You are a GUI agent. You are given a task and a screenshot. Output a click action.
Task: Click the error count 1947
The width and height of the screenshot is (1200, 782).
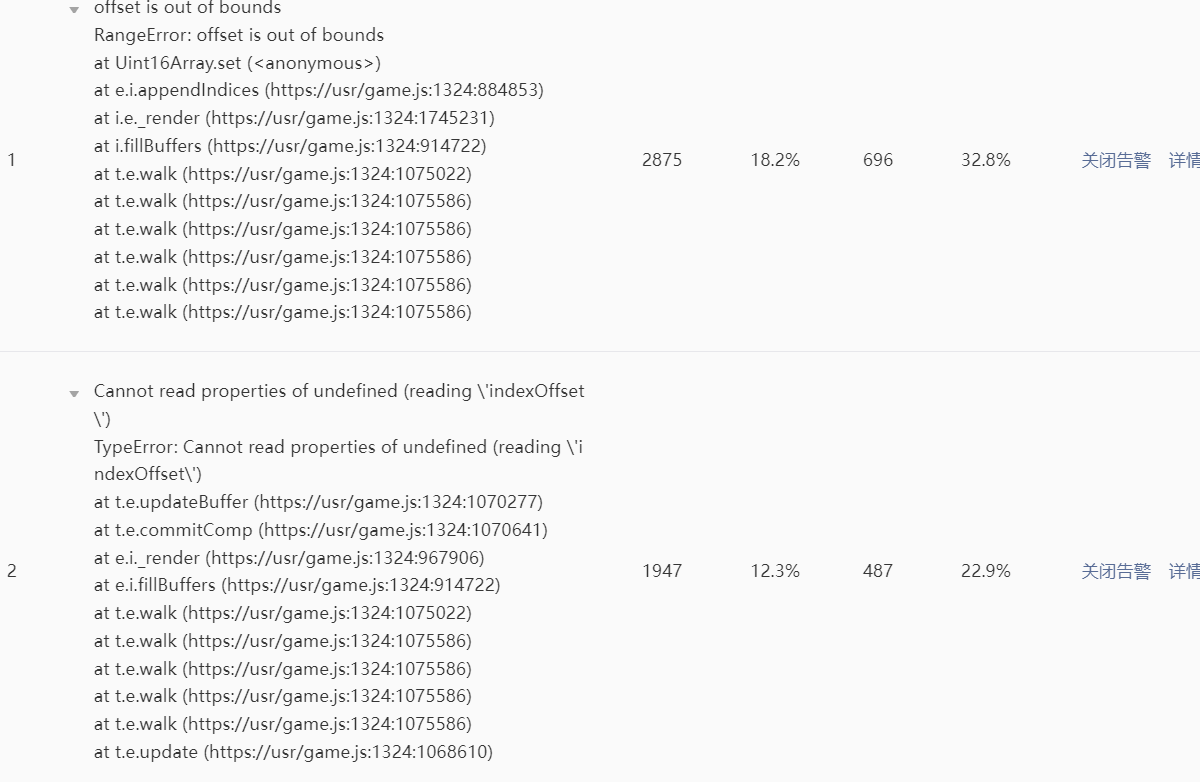pyautogui.click(x=662, y=571)
